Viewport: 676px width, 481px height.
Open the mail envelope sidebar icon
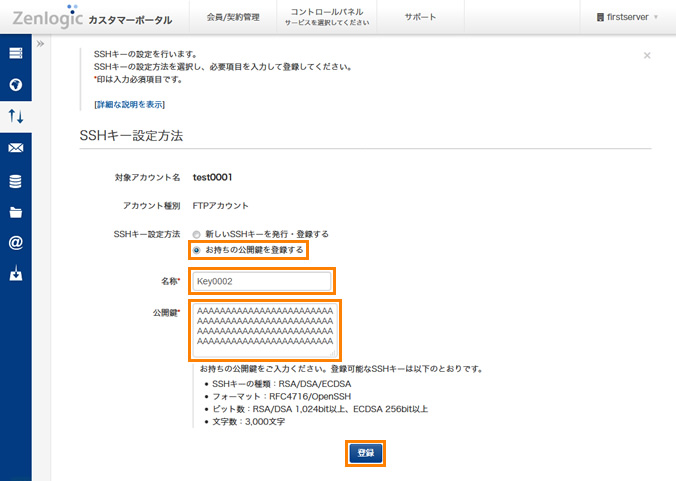click(16, 148)
